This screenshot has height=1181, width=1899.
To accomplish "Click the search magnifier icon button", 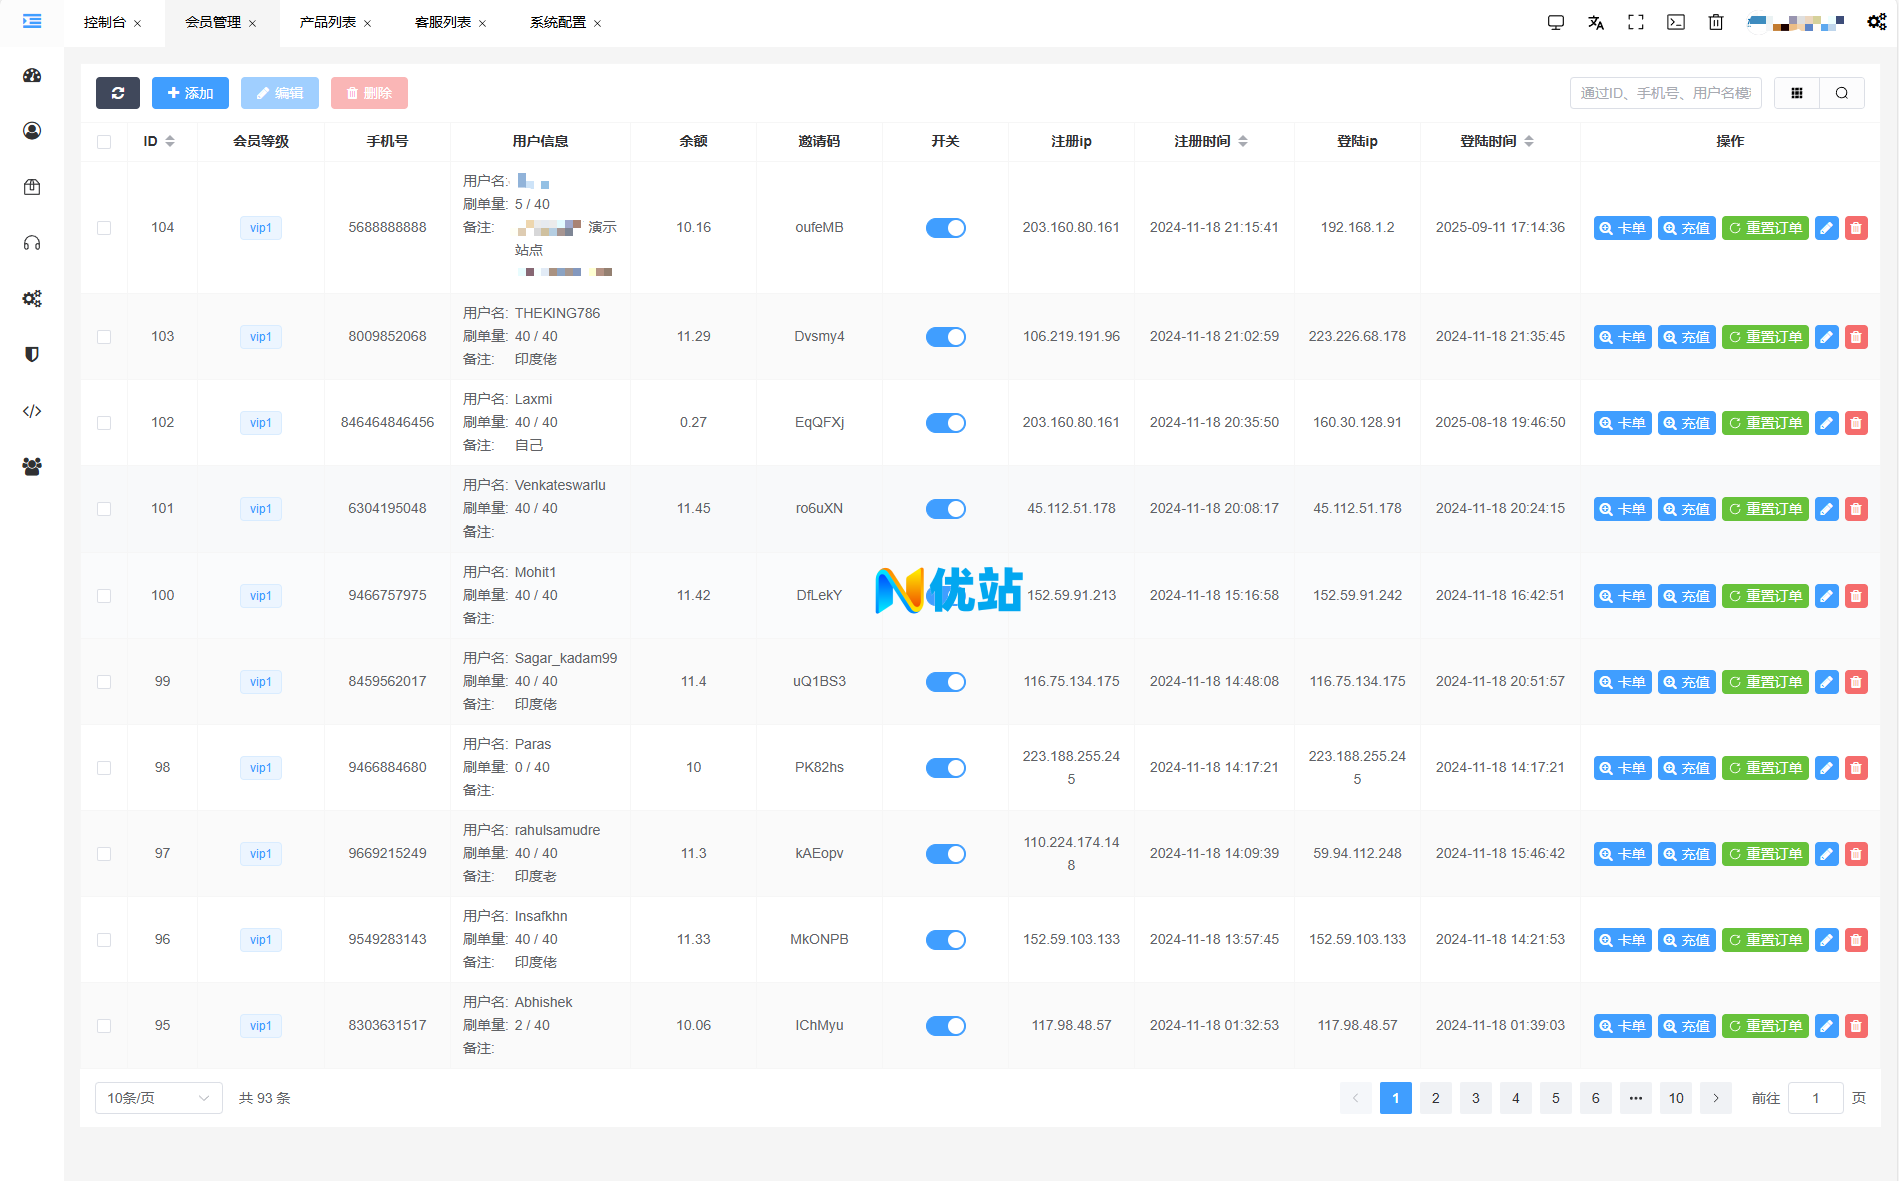I will [1842, 93].
